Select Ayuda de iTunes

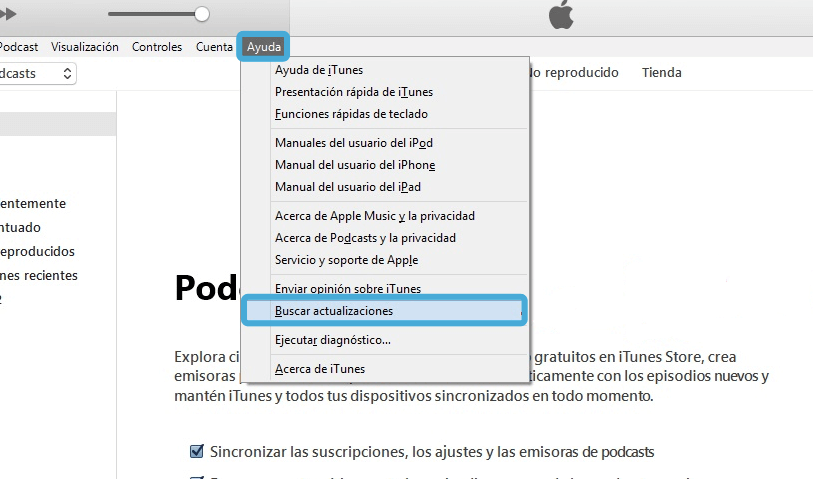[385, 70]
